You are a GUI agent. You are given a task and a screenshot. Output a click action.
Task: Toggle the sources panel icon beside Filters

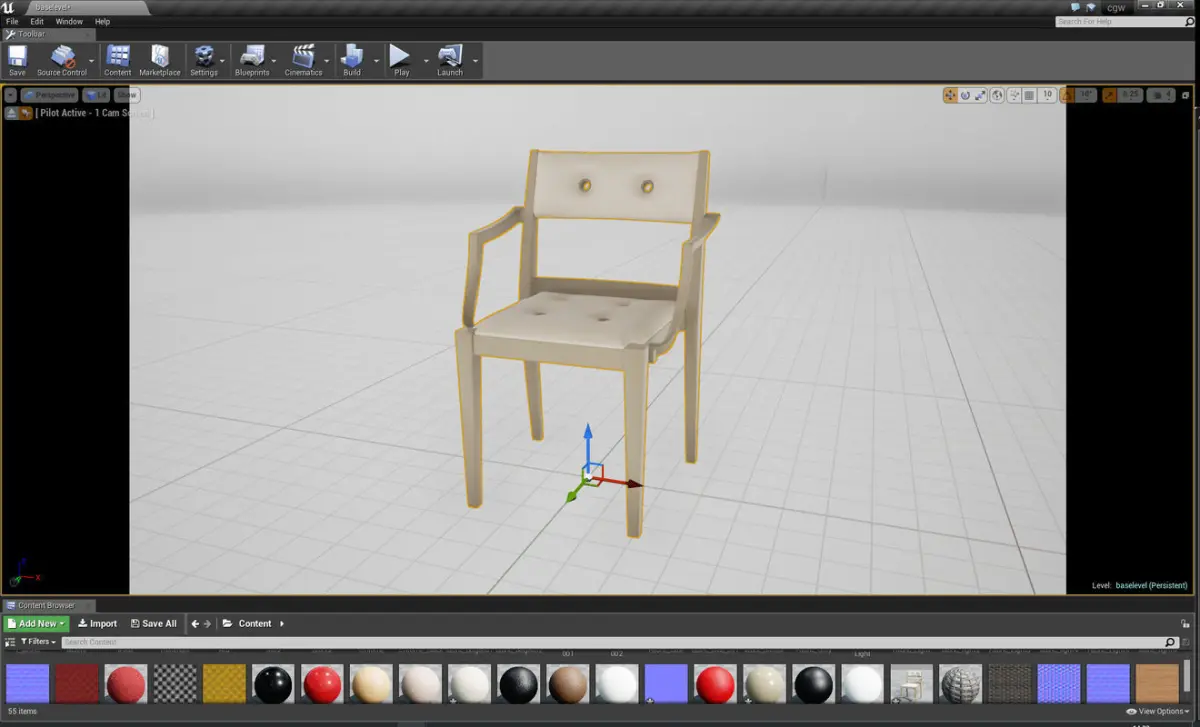[10, 641]
